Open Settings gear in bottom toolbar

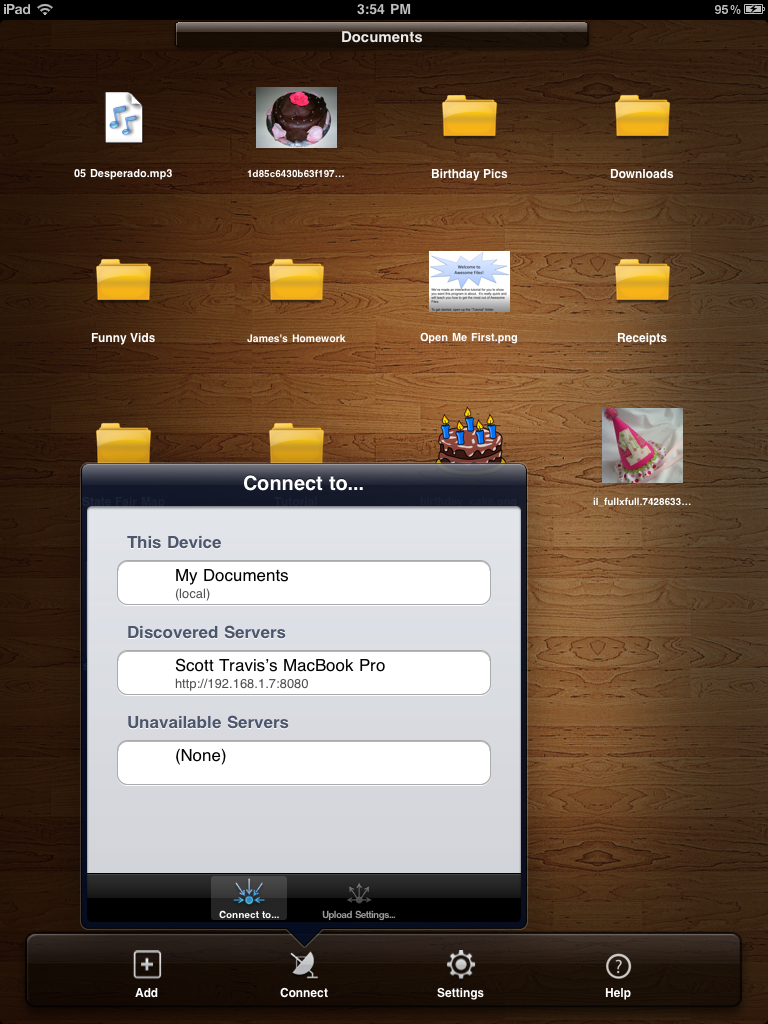(460, 966)
